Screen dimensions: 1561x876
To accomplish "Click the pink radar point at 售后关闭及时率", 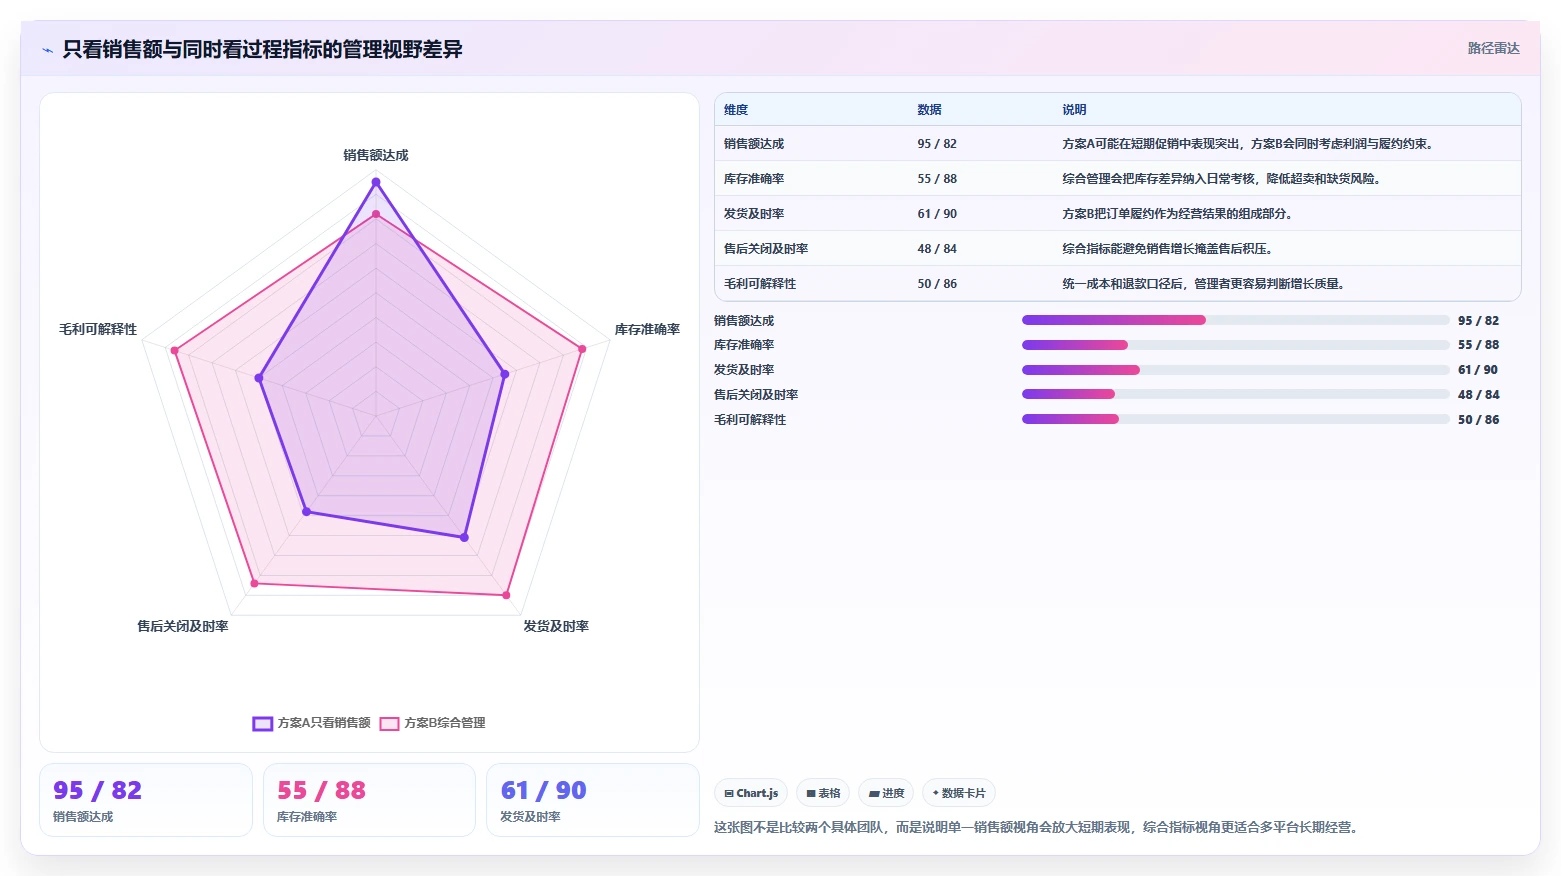I will (254, 583).
